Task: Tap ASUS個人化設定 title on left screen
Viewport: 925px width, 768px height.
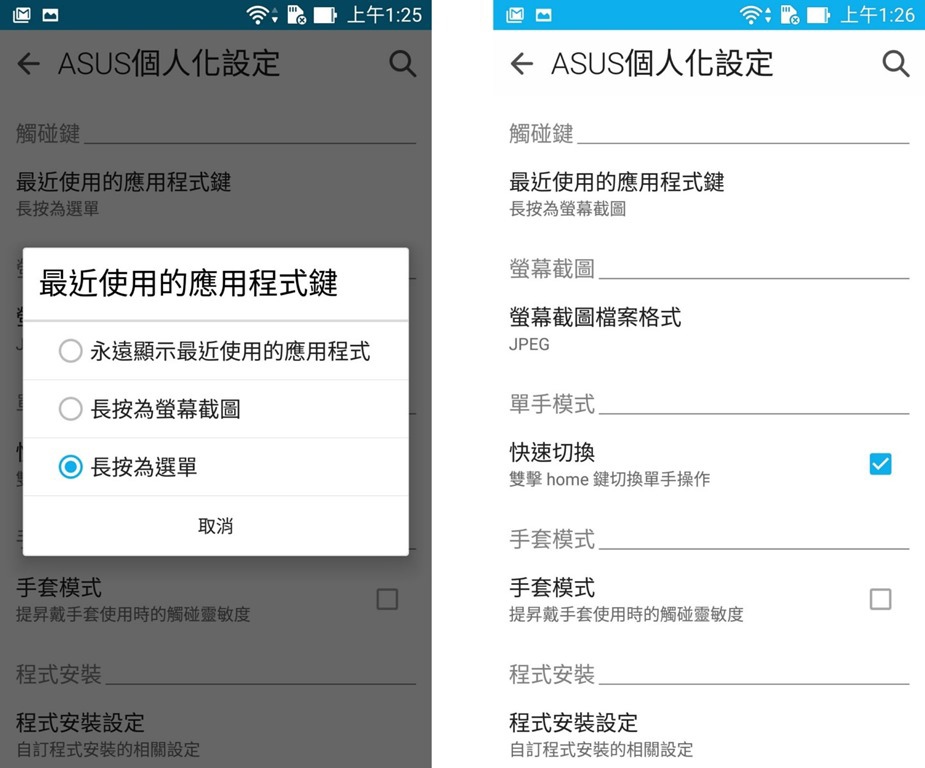Action: (x=169, y=64)
